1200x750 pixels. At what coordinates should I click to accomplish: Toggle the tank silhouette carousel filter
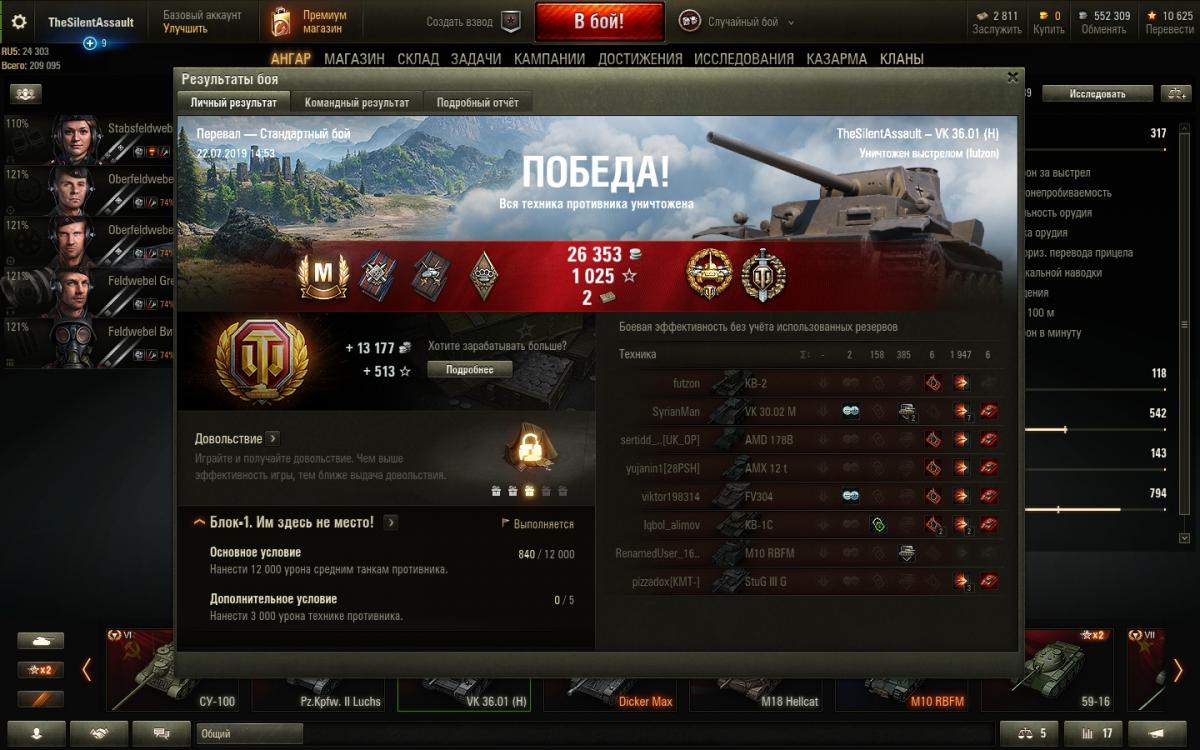(40, 640)
